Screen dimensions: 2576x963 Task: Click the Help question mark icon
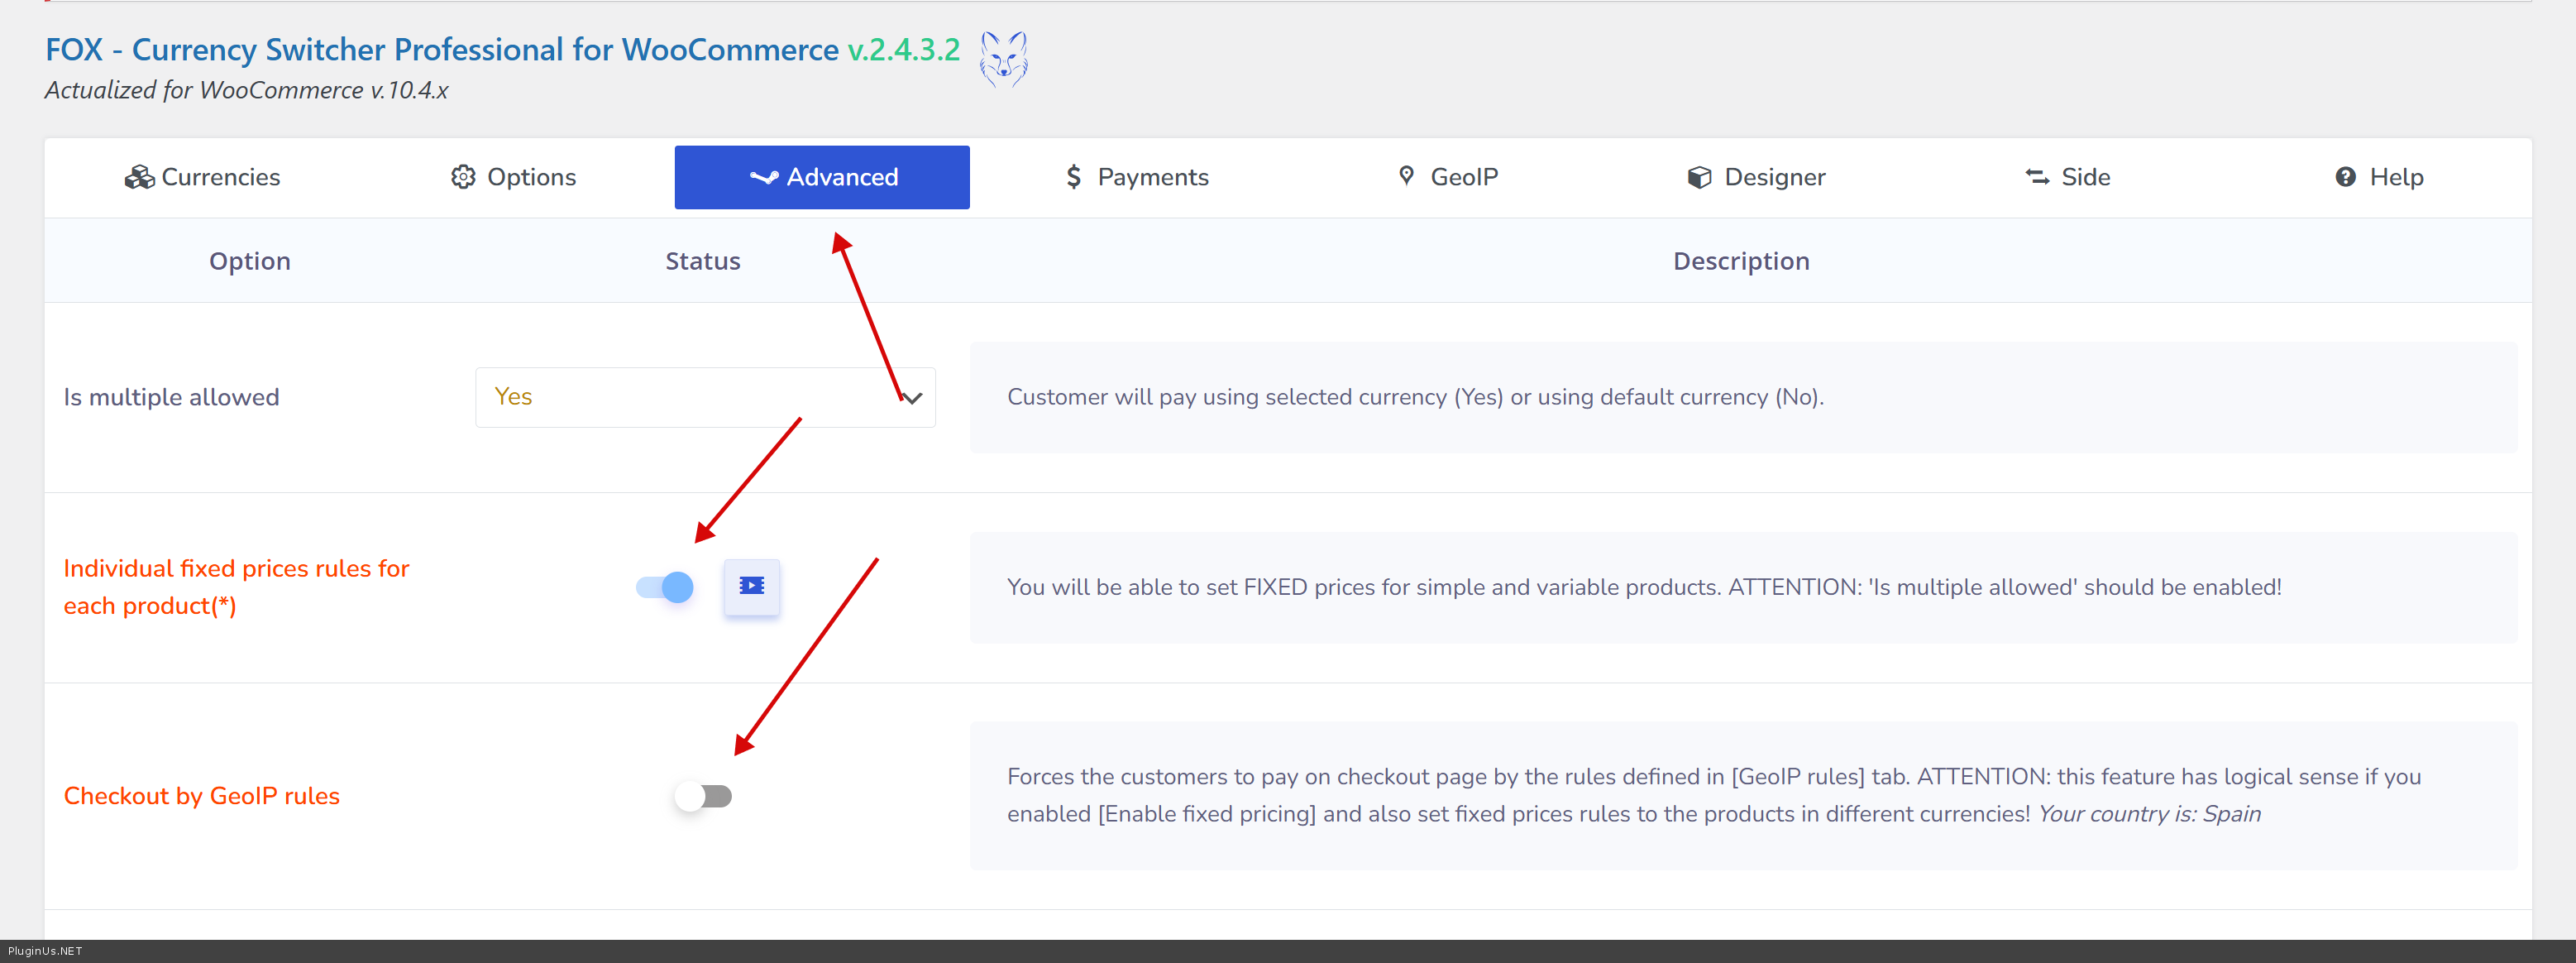2345,177
